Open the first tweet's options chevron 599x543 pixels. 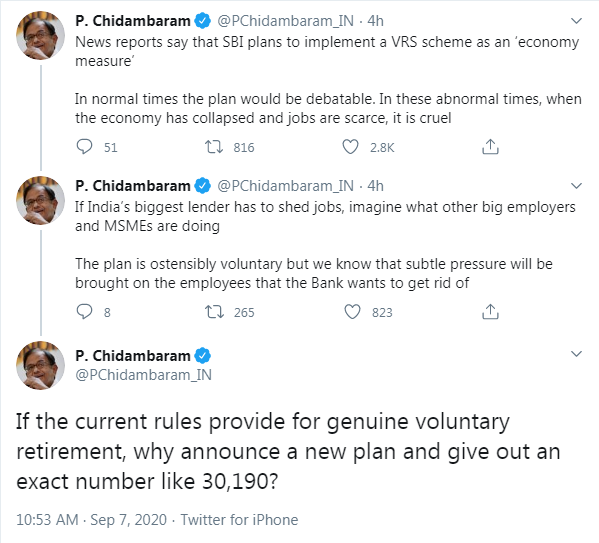coord(576,21)
